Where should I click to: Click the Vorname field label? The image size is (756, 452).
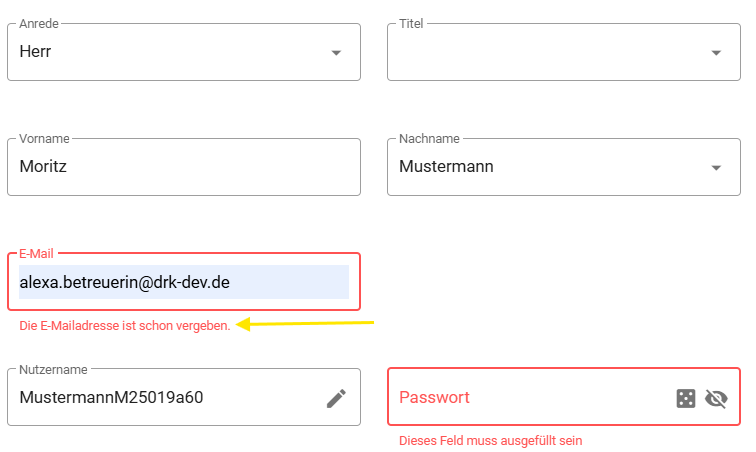coord(44,138)
